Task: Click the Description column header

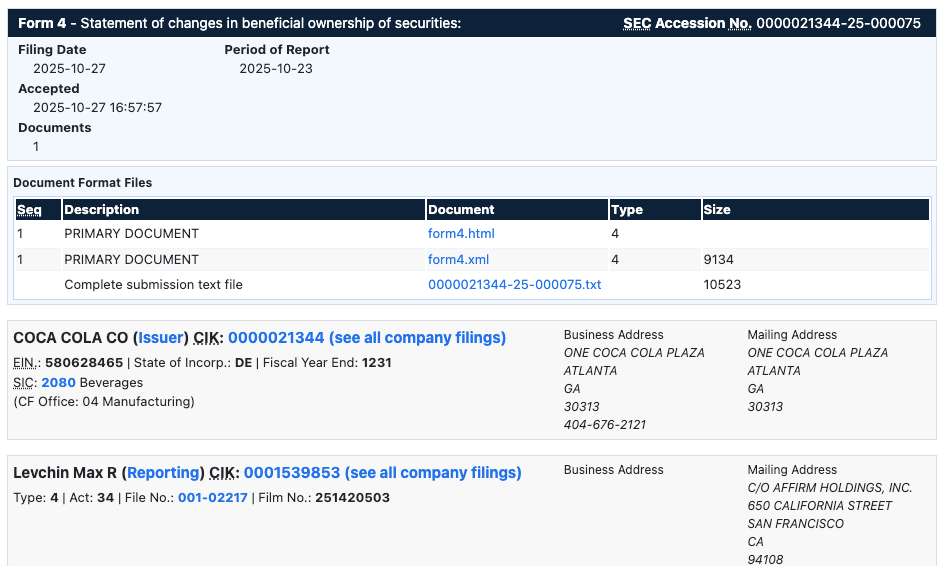Action: coord(101,210)
